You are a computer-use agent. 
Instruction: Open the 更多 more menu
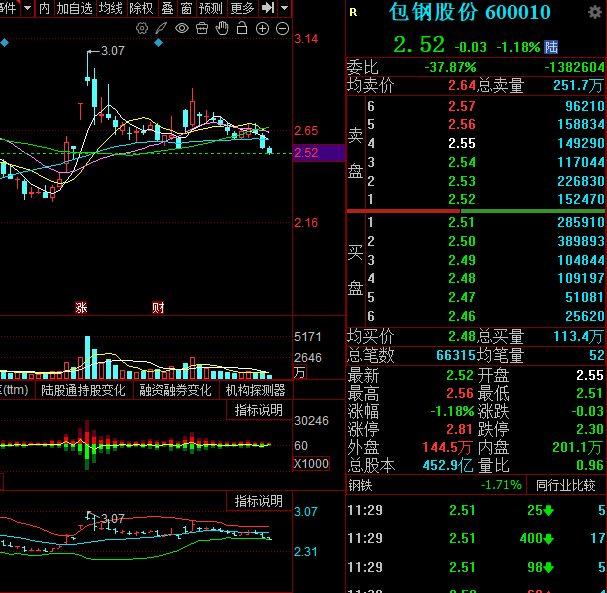click(242, 8)
